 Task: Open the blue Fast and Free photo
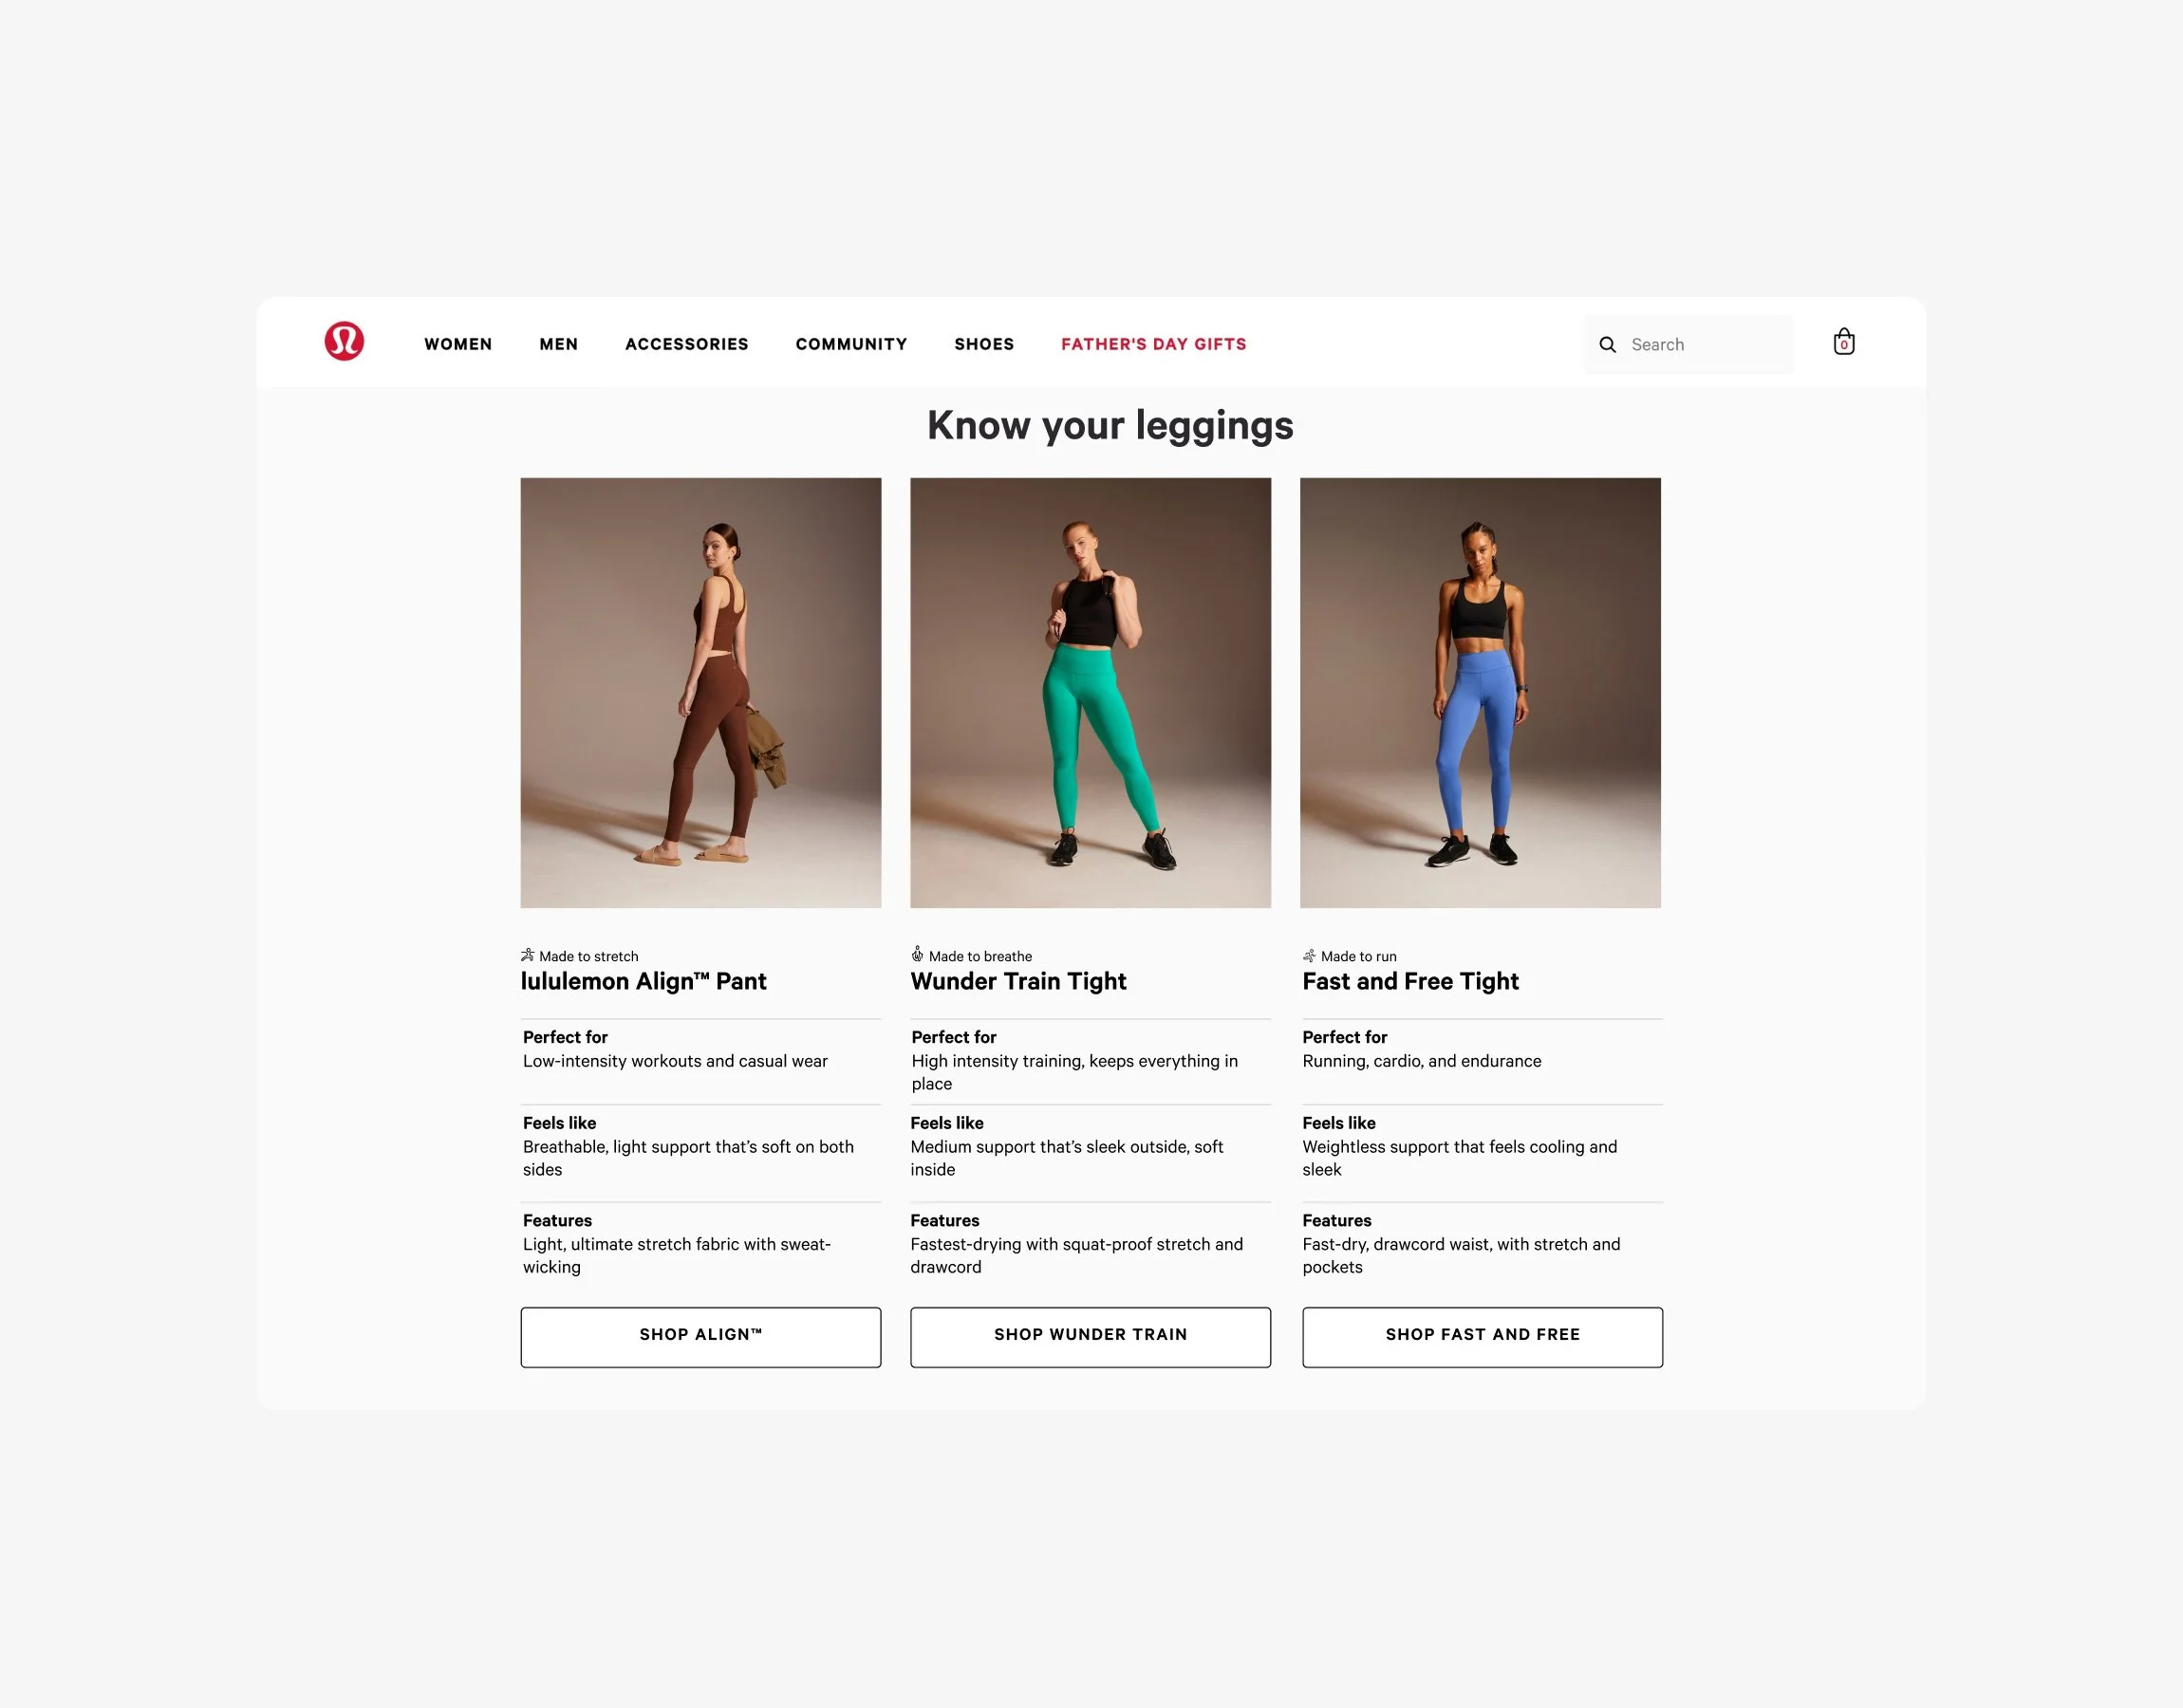click(1479, 692)
